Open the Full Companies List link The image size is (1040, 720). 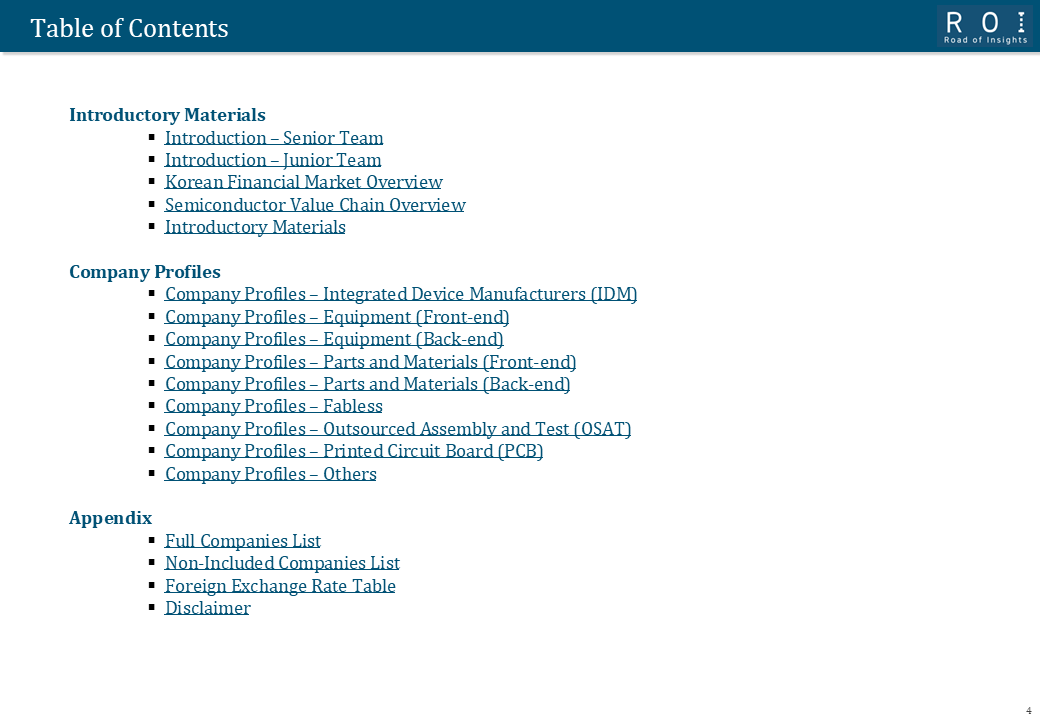243,541
